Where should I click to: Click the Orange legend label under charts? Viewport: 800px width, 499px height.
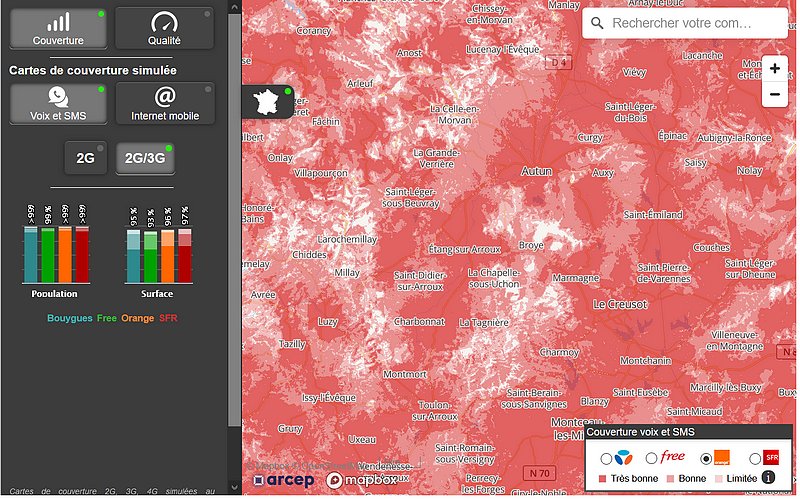point(137,318)
